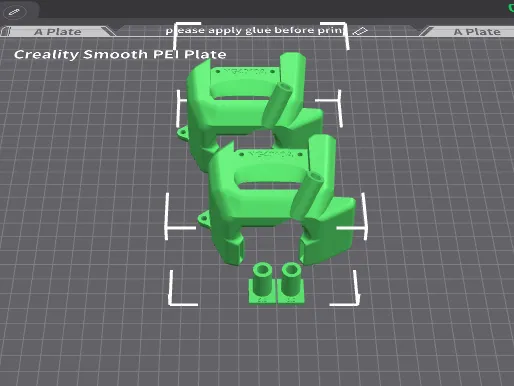Click the 'please apply glue before print' notice
This screenshot has height=386, width=514.
(254, 31)
